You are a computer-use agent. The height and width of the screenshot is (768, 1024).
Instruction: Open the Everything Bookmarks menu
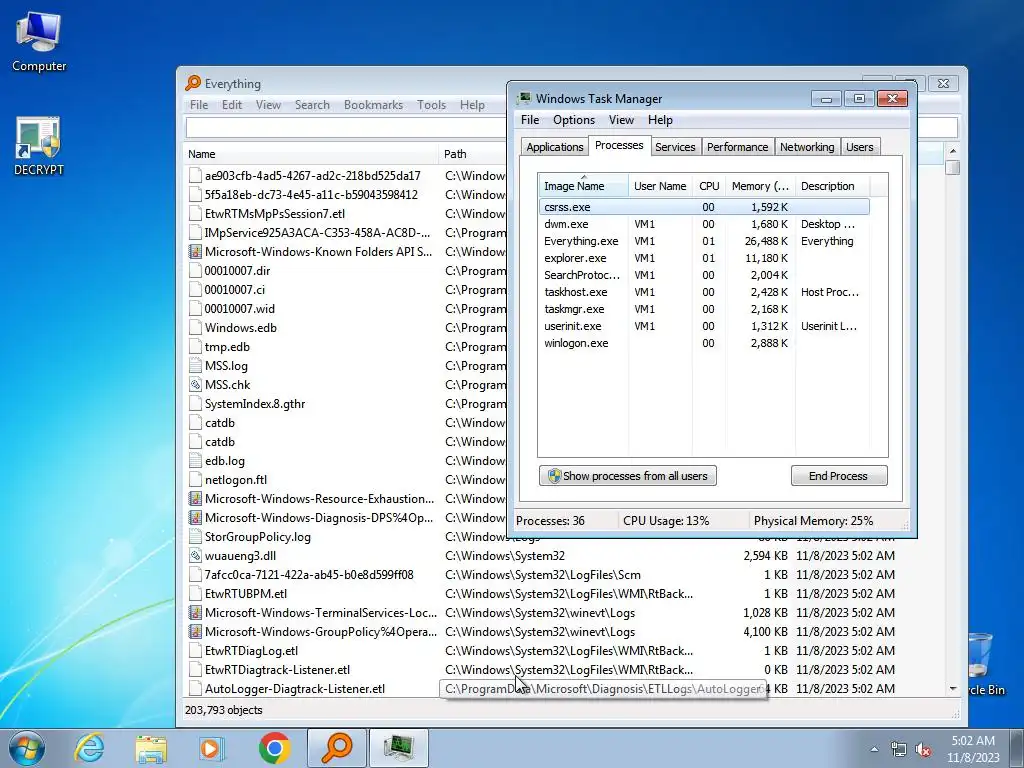[x=374, y=104]
